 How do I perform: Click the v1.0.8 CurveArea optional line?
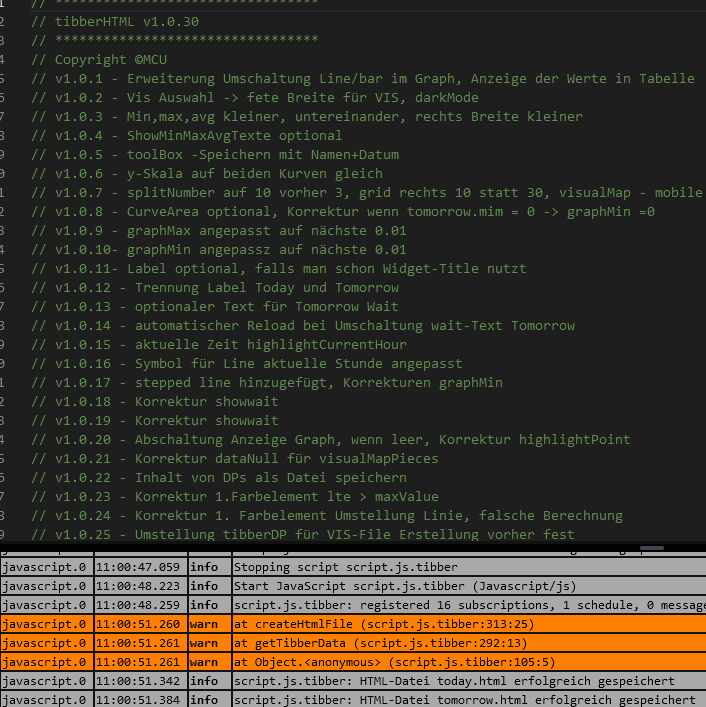click(x=343, y=211)
